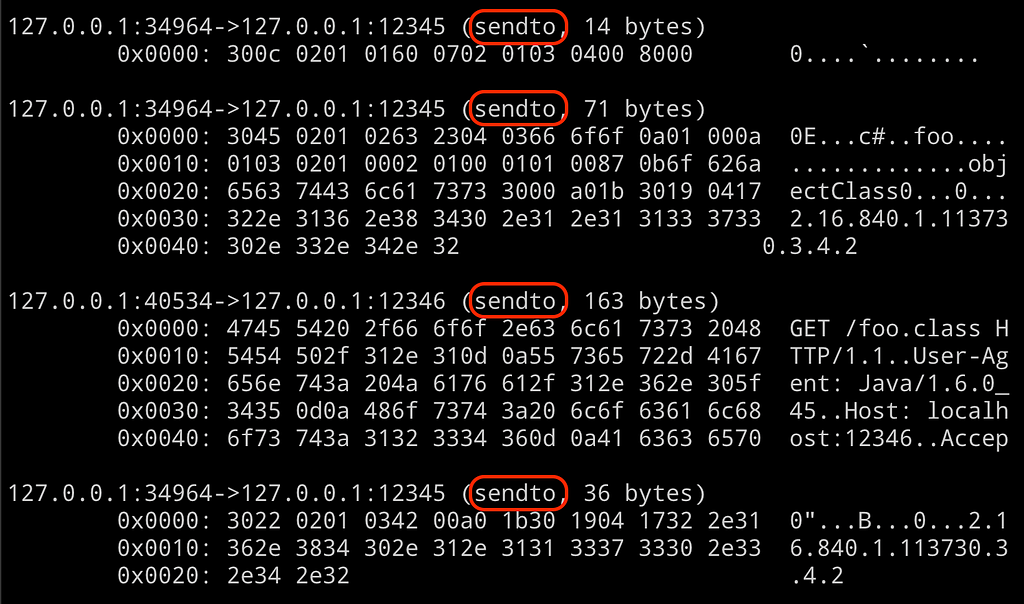
Task: Click the '36 bytes)' text
Action: [645, 493]
